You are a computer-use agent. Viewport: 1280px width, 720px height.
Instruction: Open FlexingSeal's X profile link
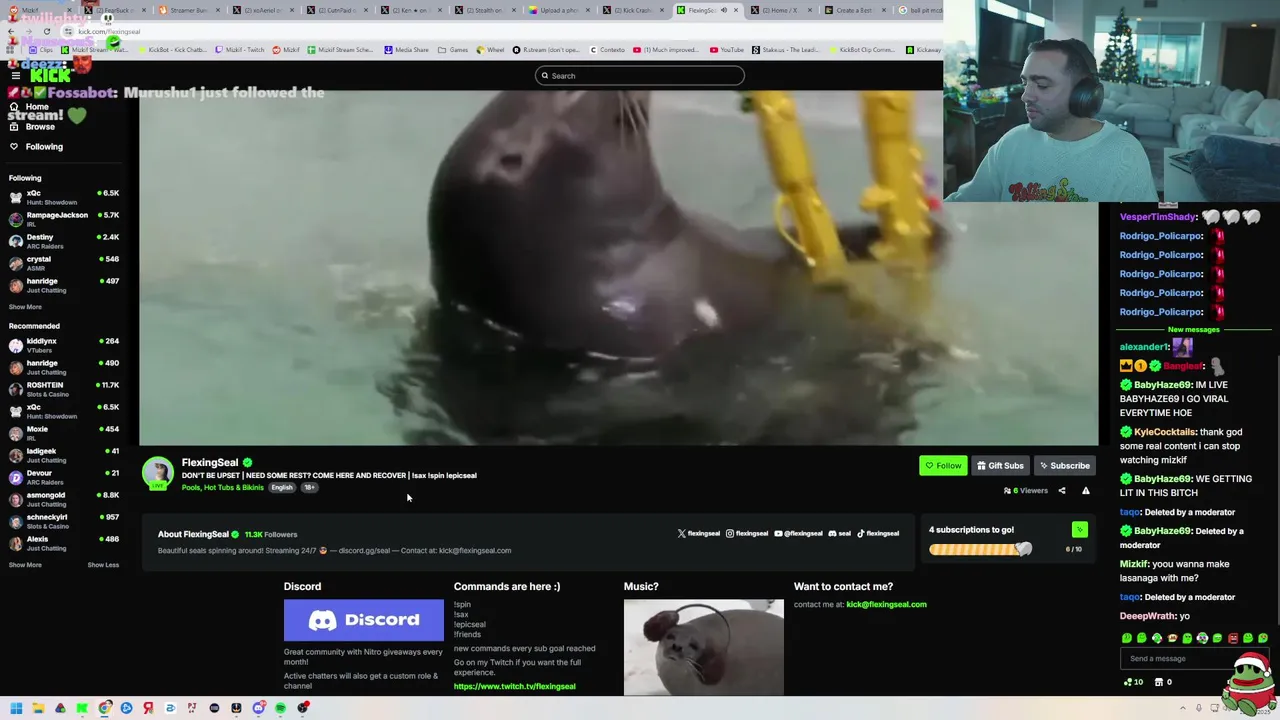tap(698, 534)
